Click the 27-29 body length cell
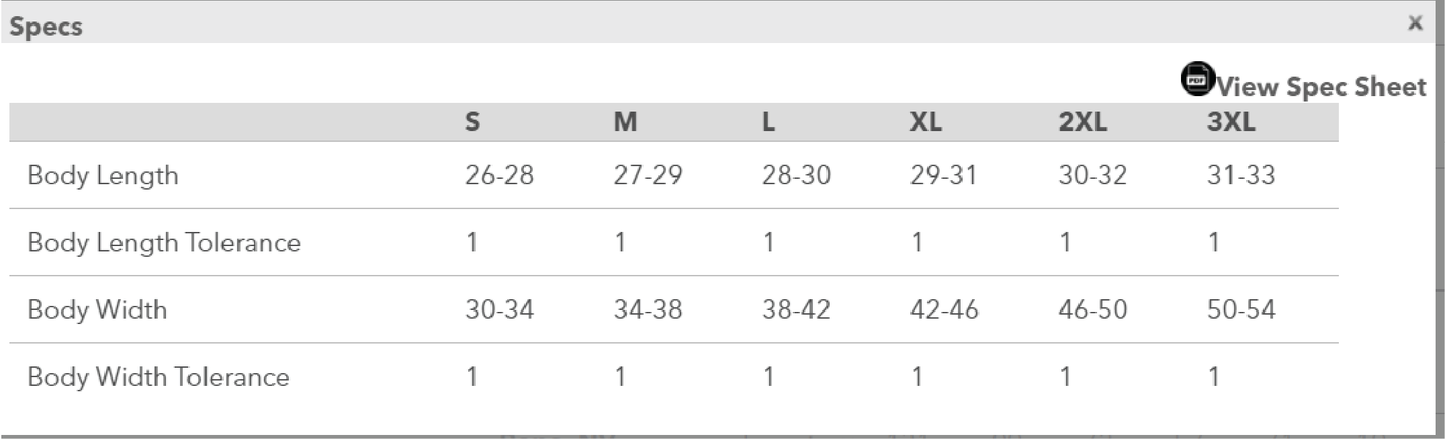Screen dimensions: 1445x439 click(647, 176)
